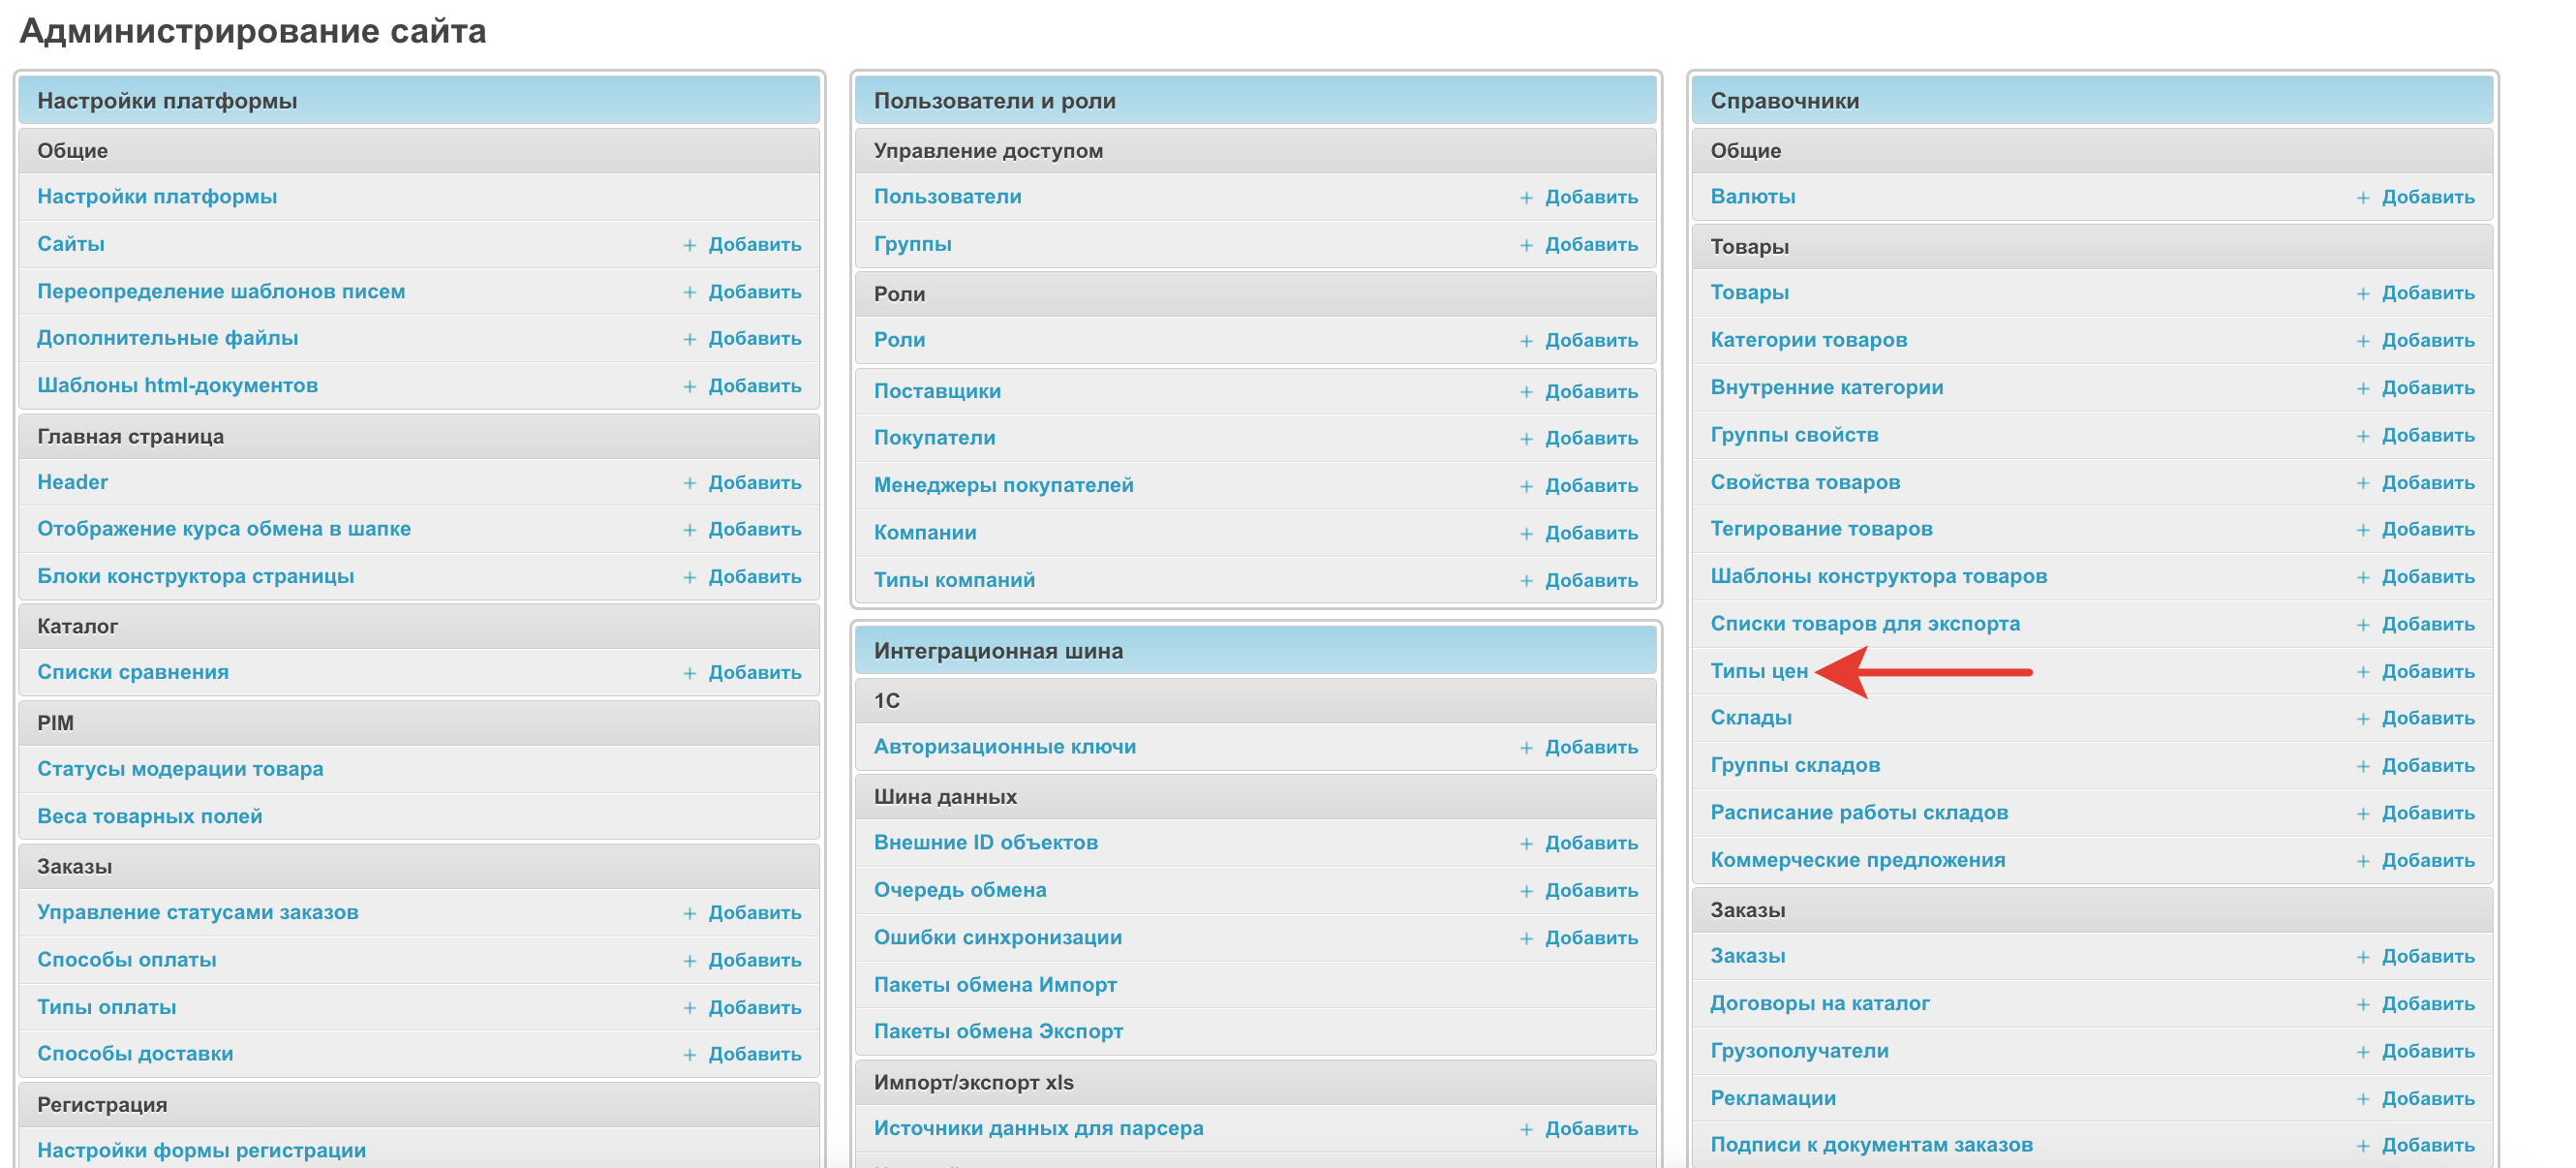
Task: Click plus icon beside Пользователи row
Action: pos(1526,198)
